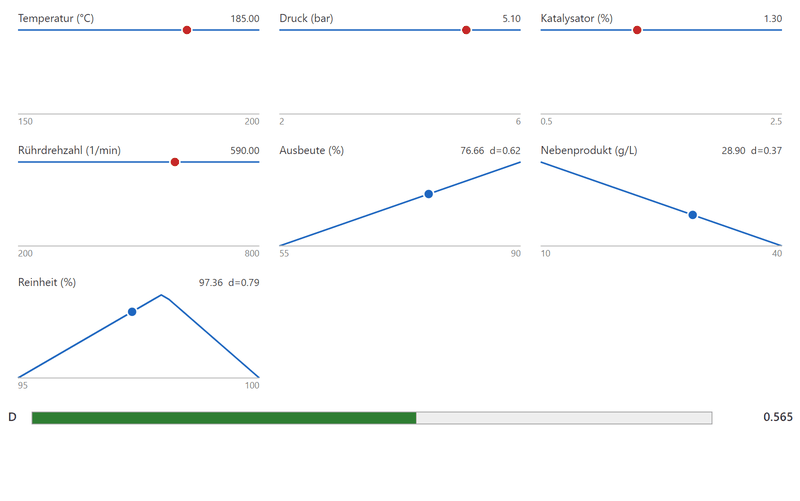The image size is (800, 501).
Task: Click the Nebenprodukt readout 28.90 d=0.37
Action: click(752, 151)
